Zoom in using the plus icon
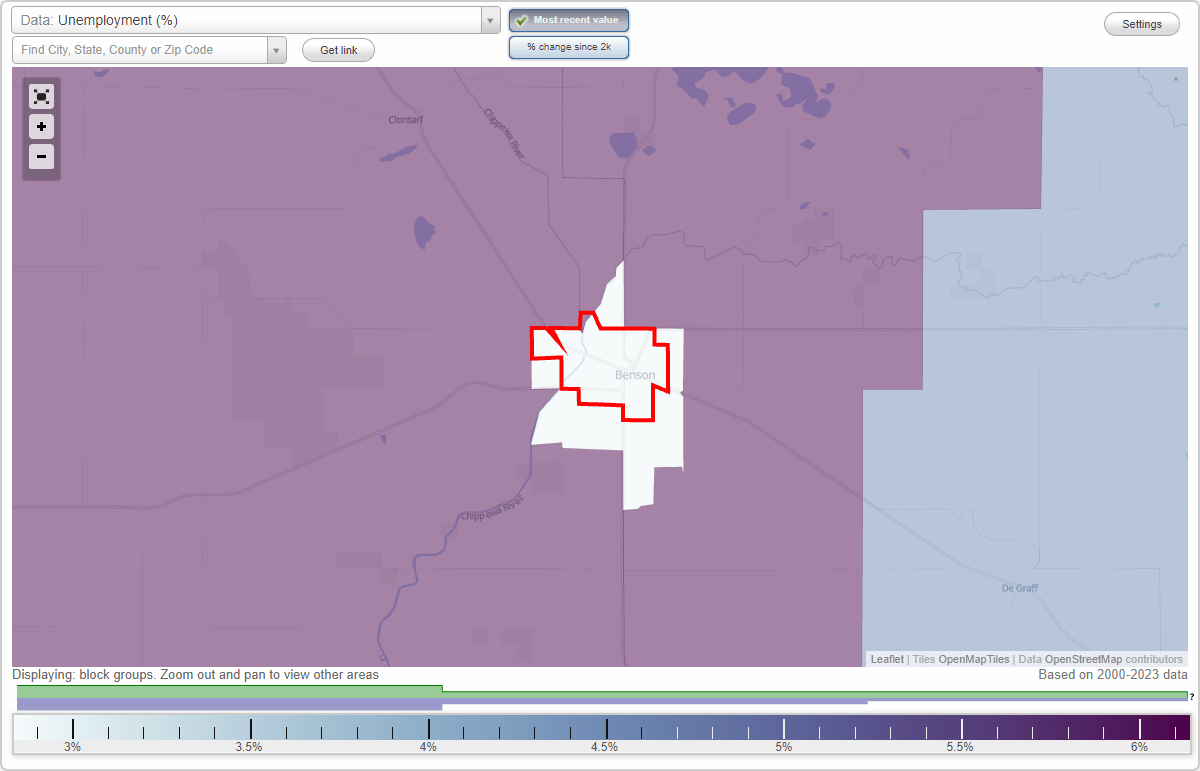The width and height of the screenshot is (1200, 771). click(x=41, y=127)
